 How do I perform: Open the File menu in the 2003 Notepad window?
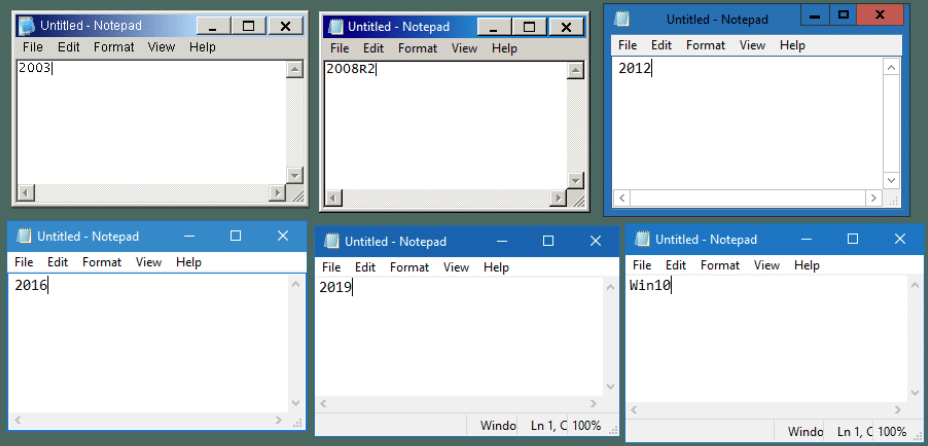tap(33, 47)
